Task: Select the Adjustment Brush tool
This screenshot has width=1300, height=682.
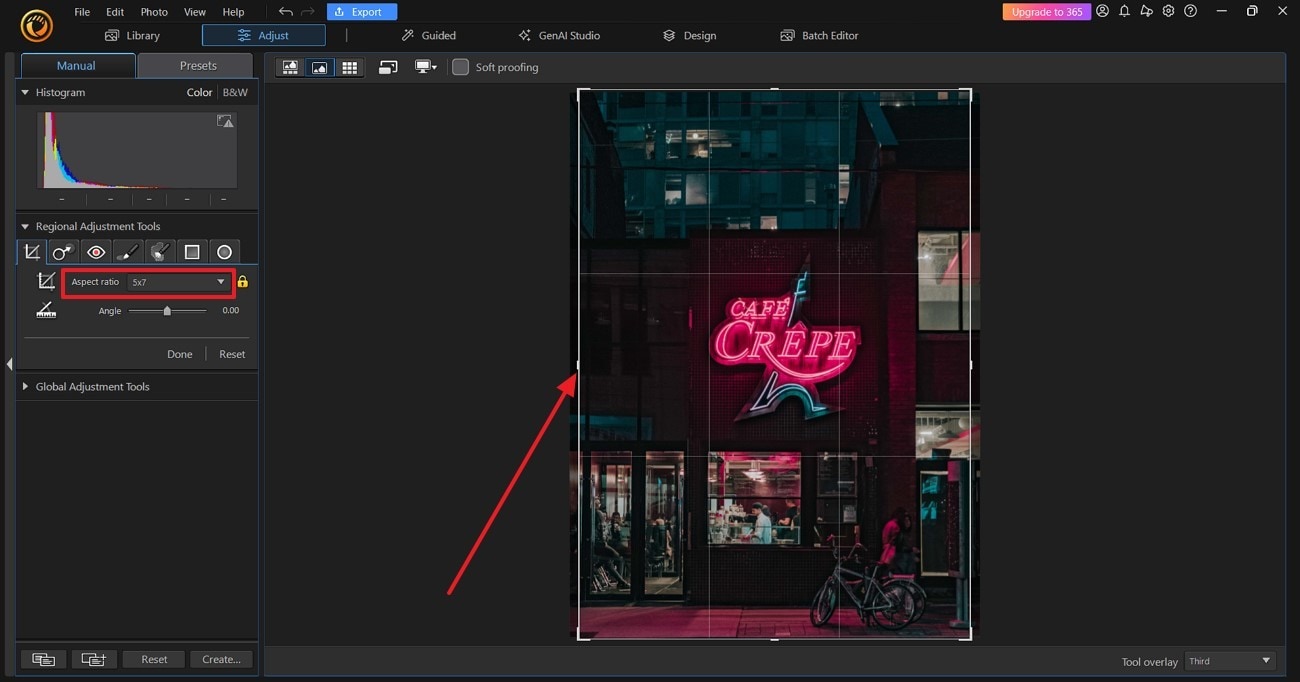Action: [x=128, y=252]
